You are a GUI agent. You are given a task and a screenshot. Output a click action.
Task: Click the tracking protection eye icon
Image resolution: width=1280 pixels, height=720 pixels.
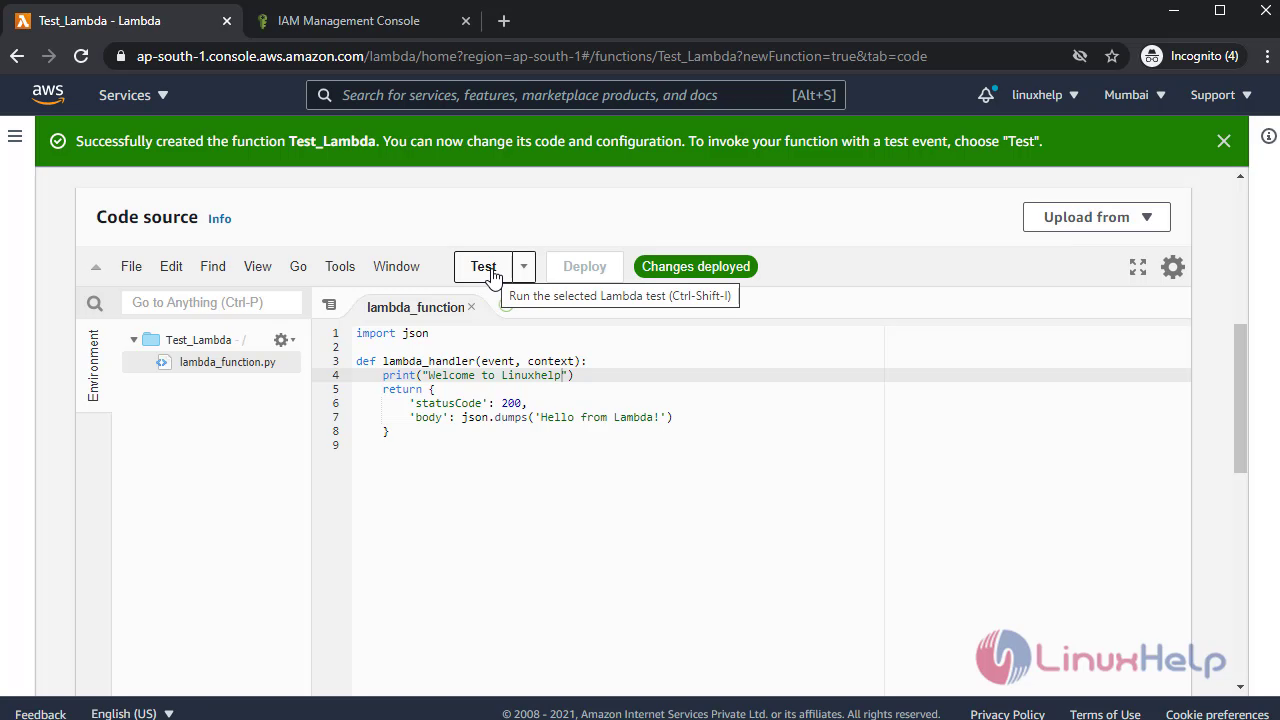1080,56
